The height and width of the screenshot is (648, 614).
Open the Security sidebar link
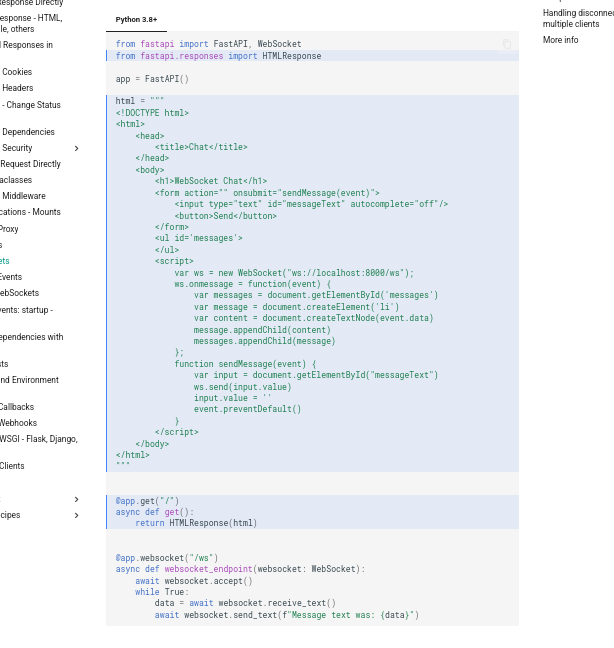[x=17, y=148]
